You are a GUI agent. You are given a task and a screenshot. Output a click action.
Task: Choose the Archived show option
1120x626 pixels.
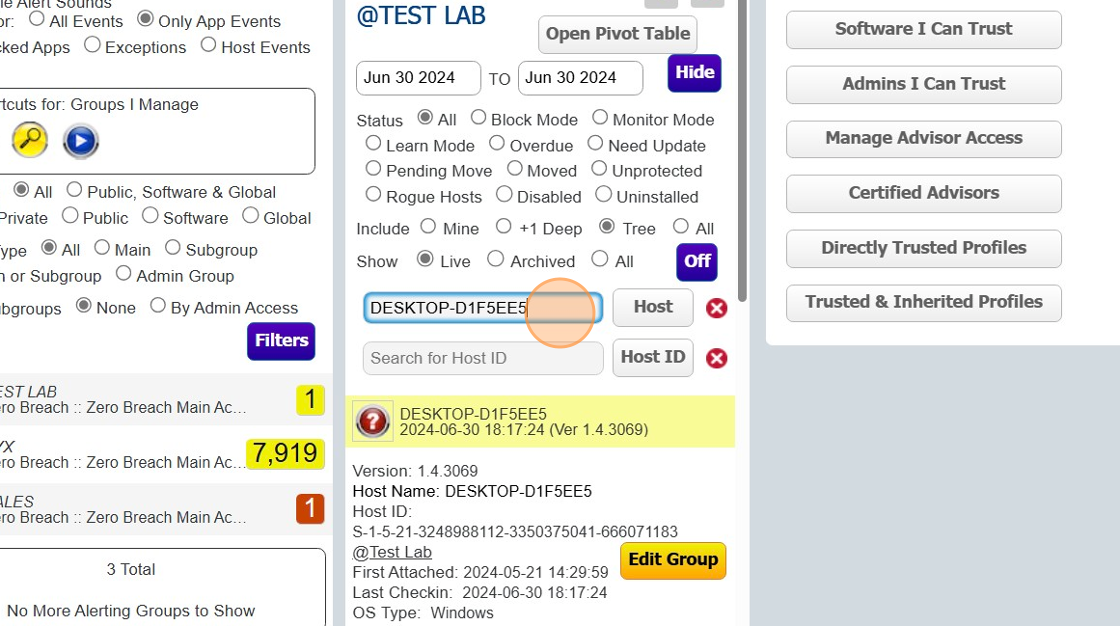(x=495, y=259)
